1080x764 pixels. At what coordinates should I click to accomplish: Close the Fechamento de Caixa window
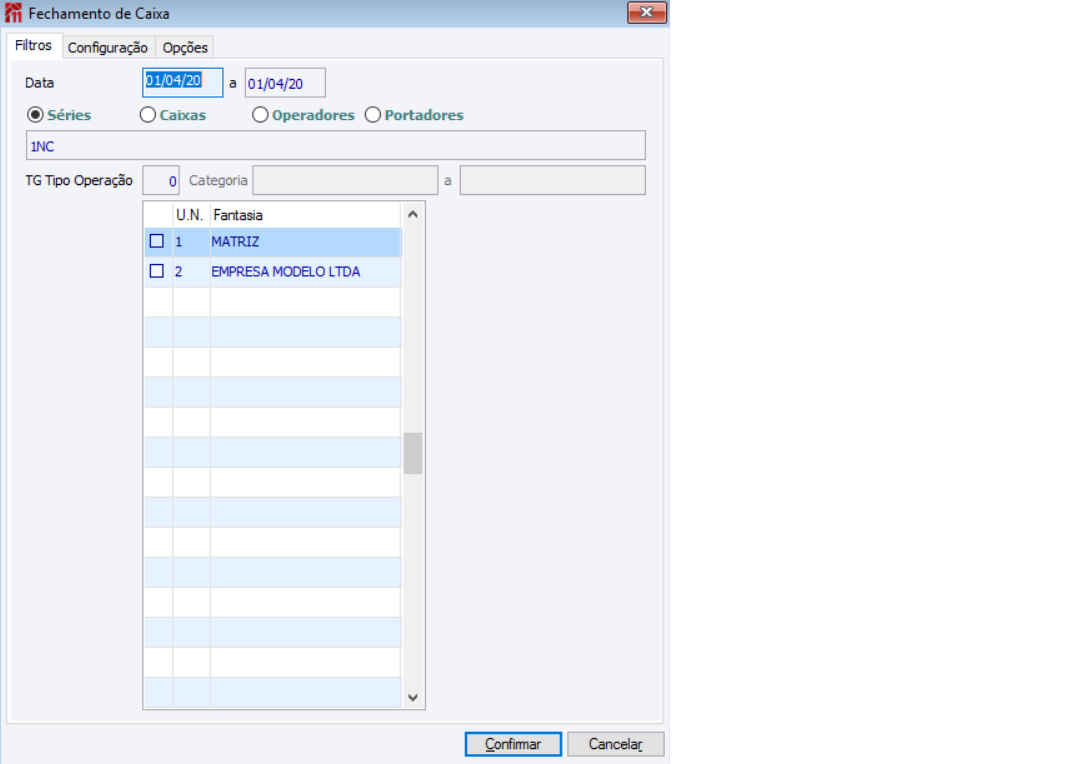647,12
